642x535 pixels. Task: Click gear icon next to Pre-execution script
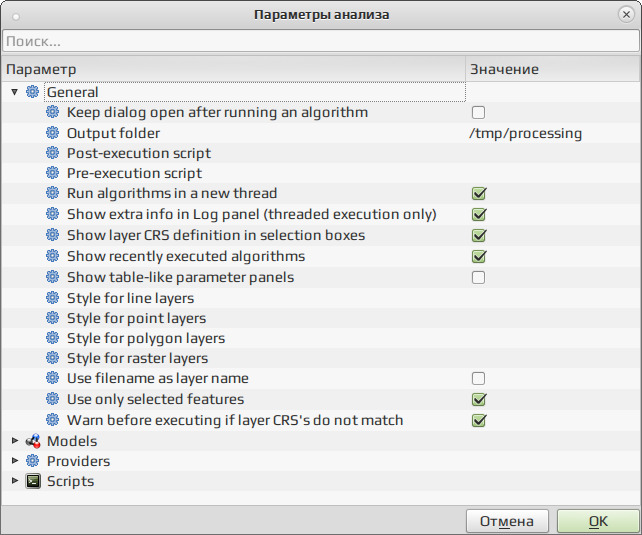[x=52, y=173]
